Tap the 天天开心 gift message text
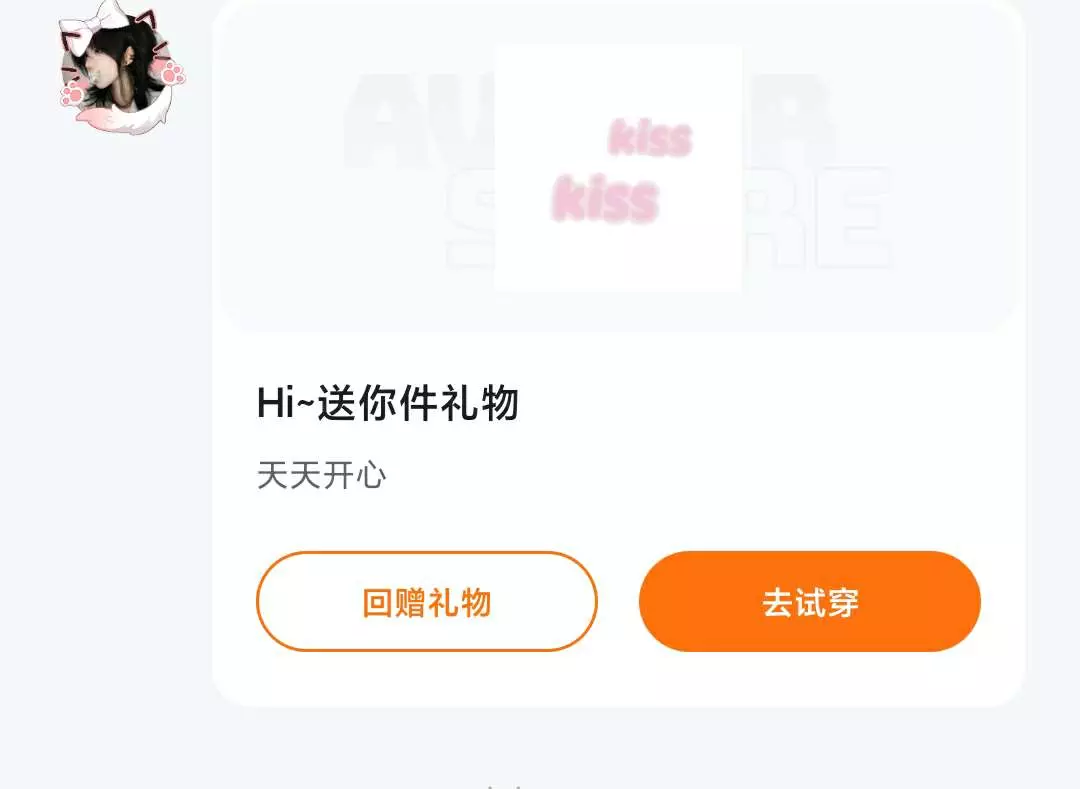 (322, 476)
